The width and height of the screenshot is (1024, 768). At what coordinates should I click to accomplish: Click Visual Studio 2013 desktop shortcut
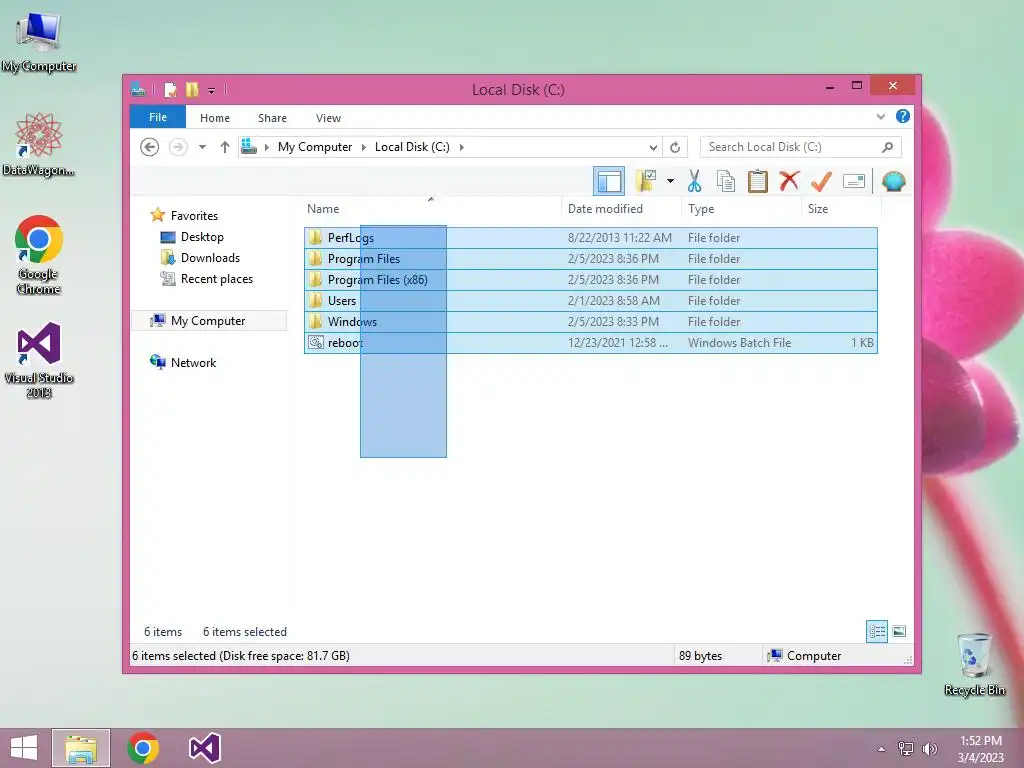point(39,360)
